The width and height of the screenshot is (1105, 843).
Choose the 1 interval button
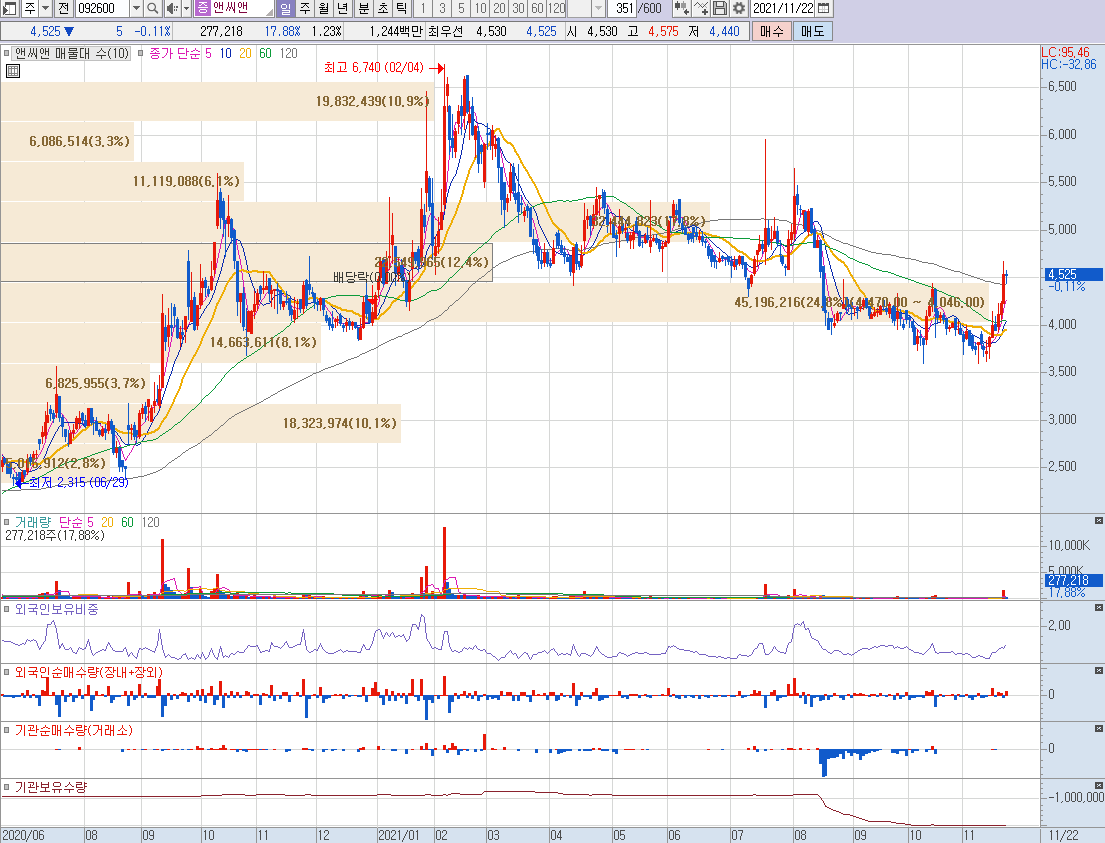(x=423, y=8)
